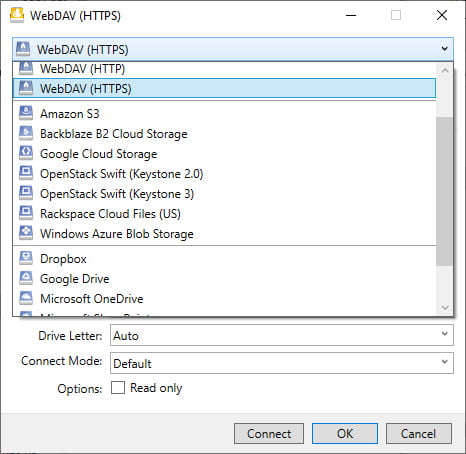Click the drive icon in the storage type combo box

[x=23, y=49]
